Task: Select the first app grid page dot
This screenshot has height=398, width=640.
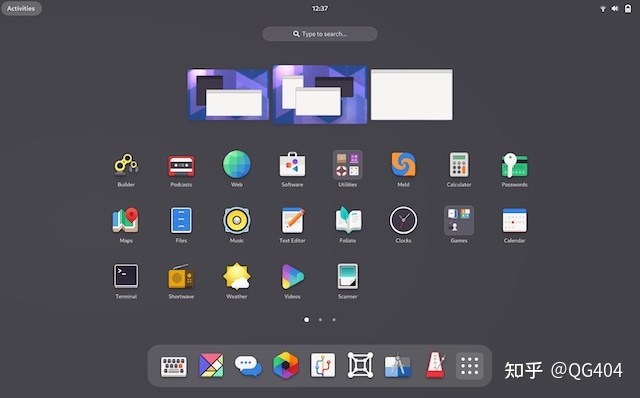Action: click(x=307, y=320)
